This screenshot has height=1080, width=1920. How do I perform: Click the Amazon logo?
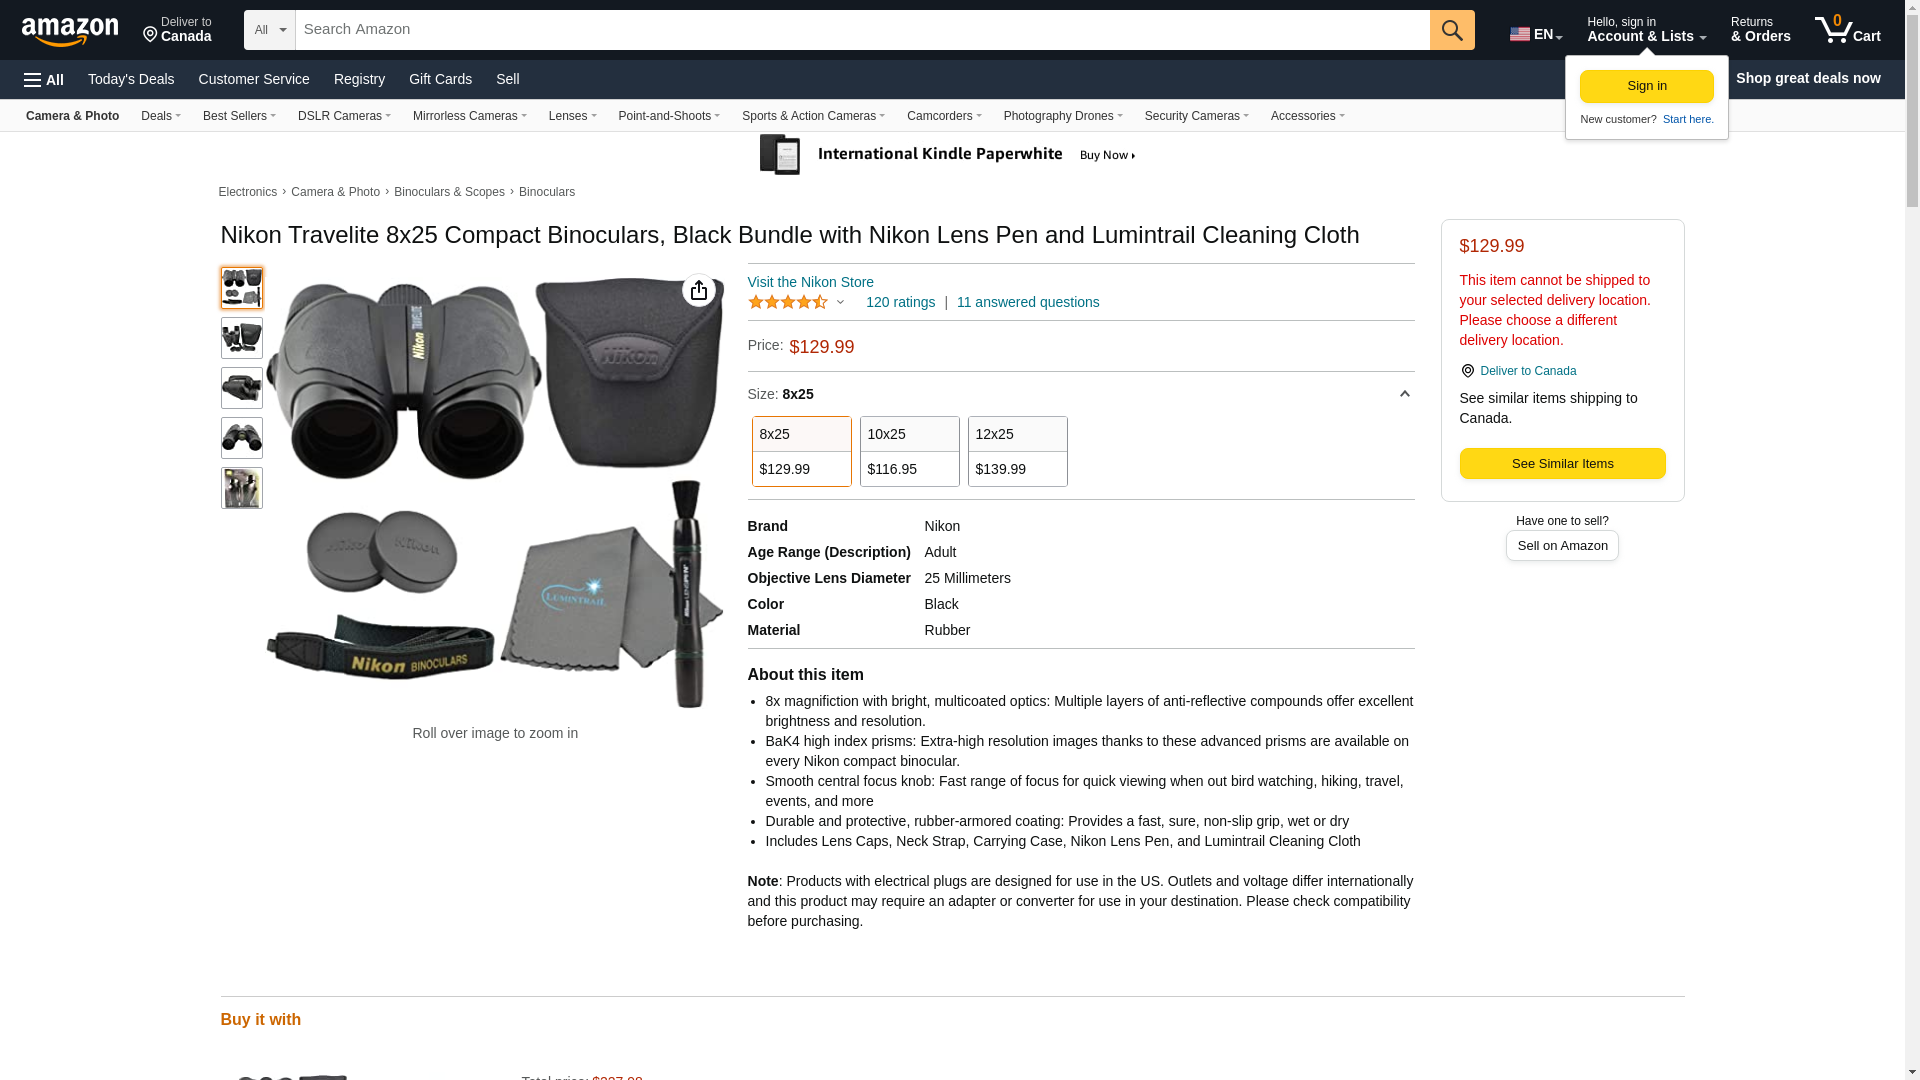(x=70, y=31)
